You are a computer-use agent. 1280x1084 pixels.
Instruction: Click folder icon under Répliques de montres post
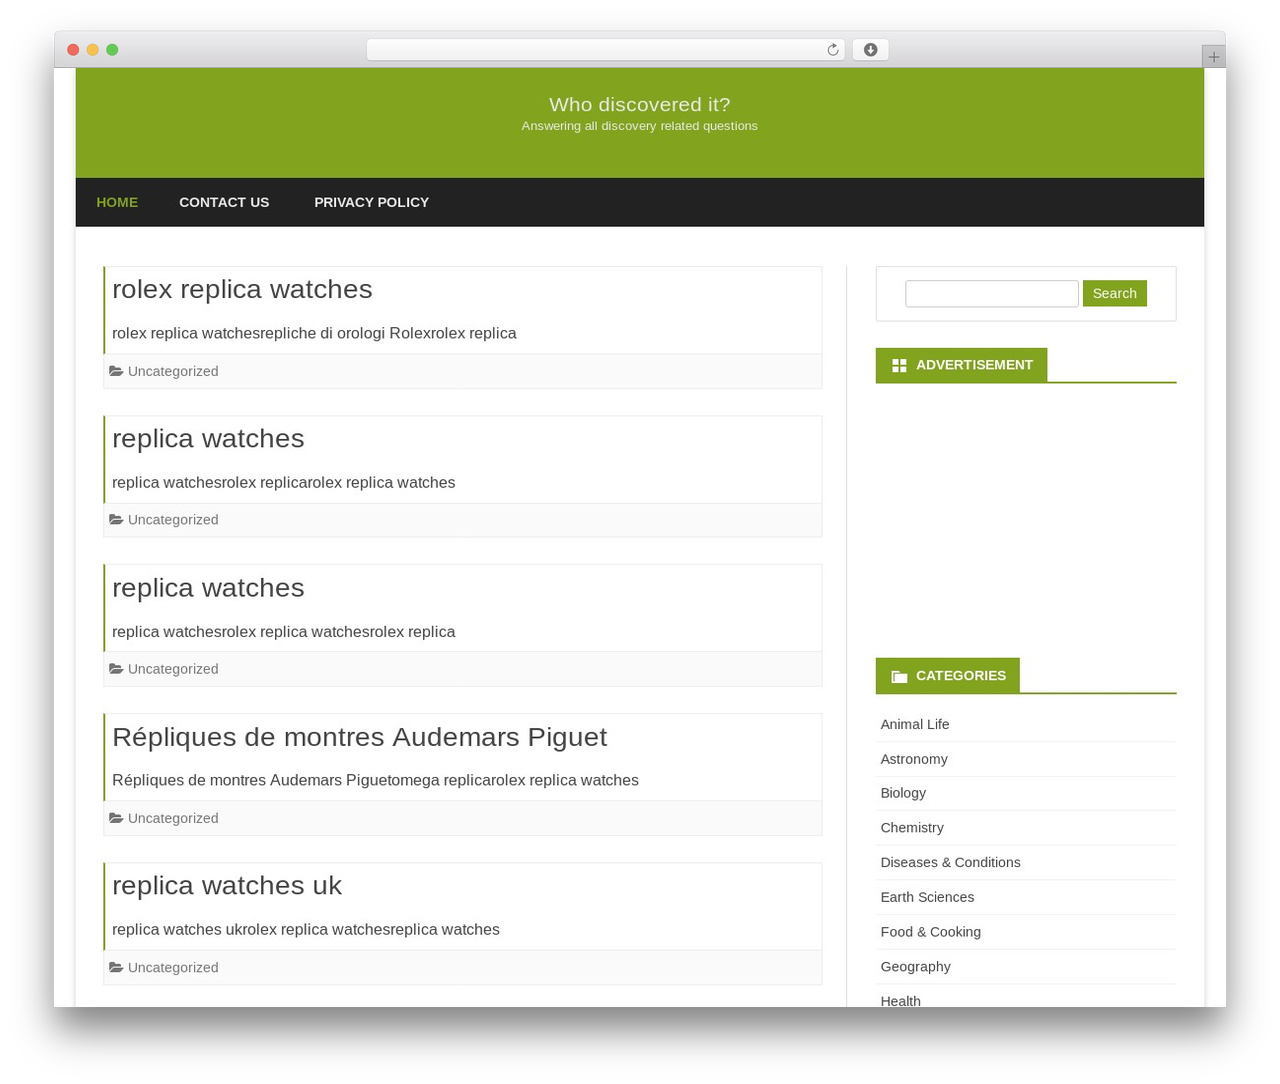pyautogui.click(x=116, y=818)
